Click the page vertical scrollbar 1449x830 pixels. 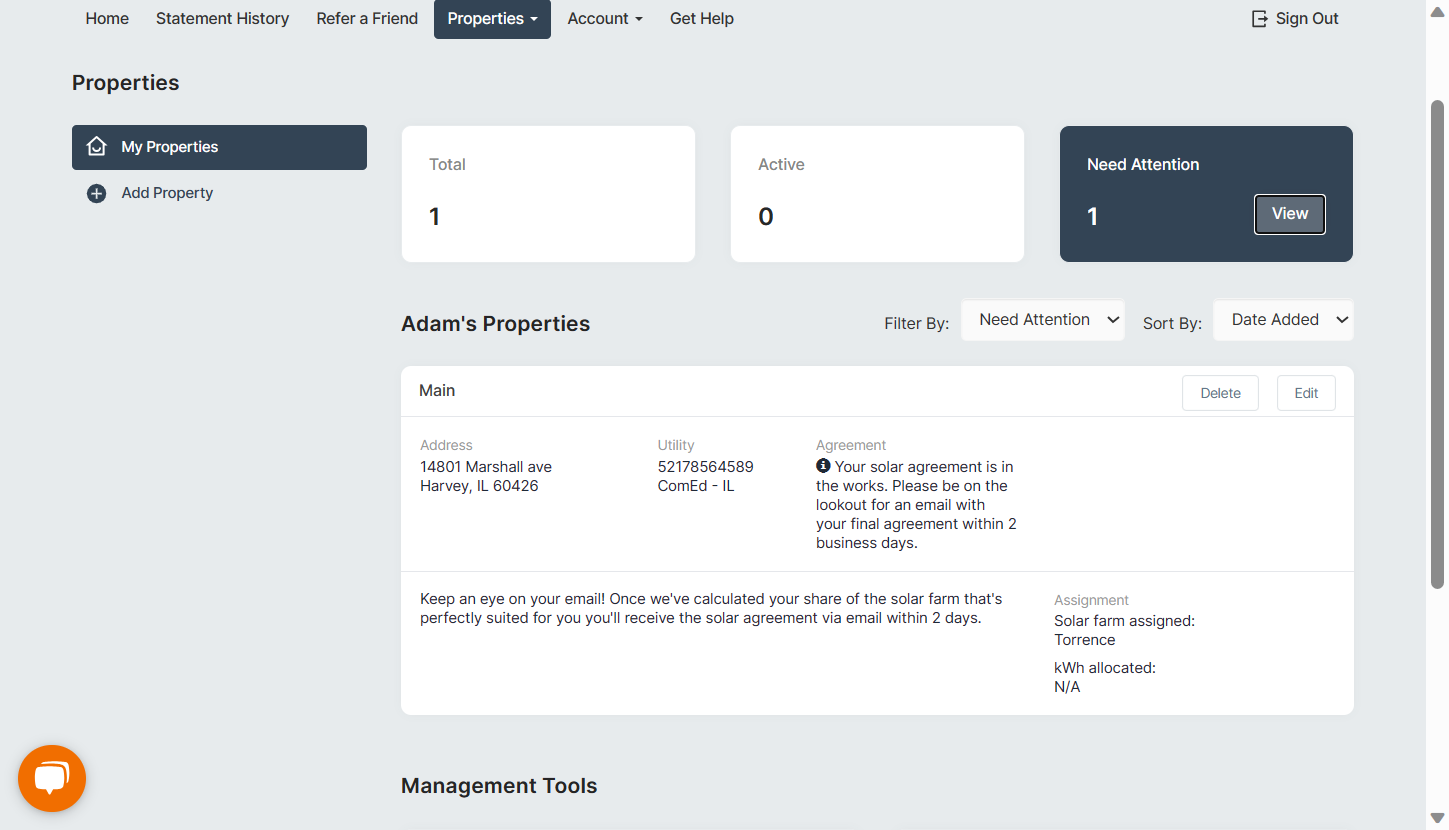click(x=1438, y=343)
